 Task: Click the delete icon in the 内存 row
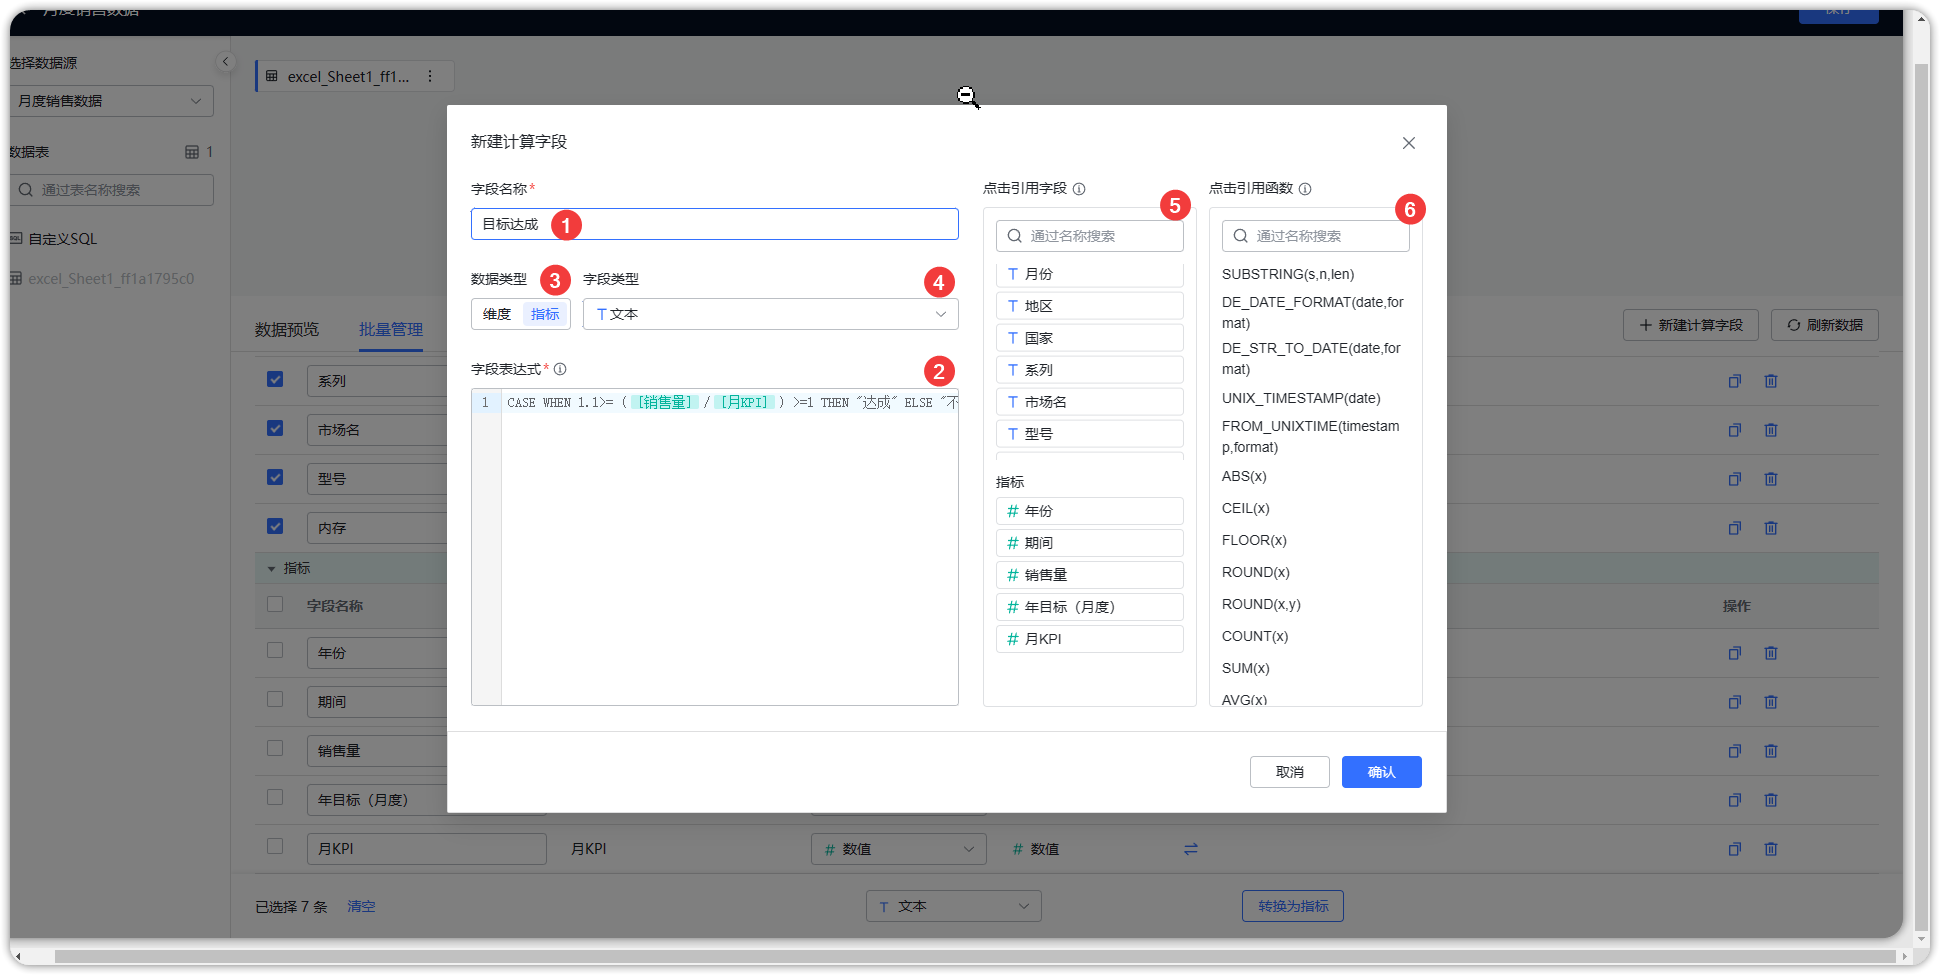(x=1771, y=528)
